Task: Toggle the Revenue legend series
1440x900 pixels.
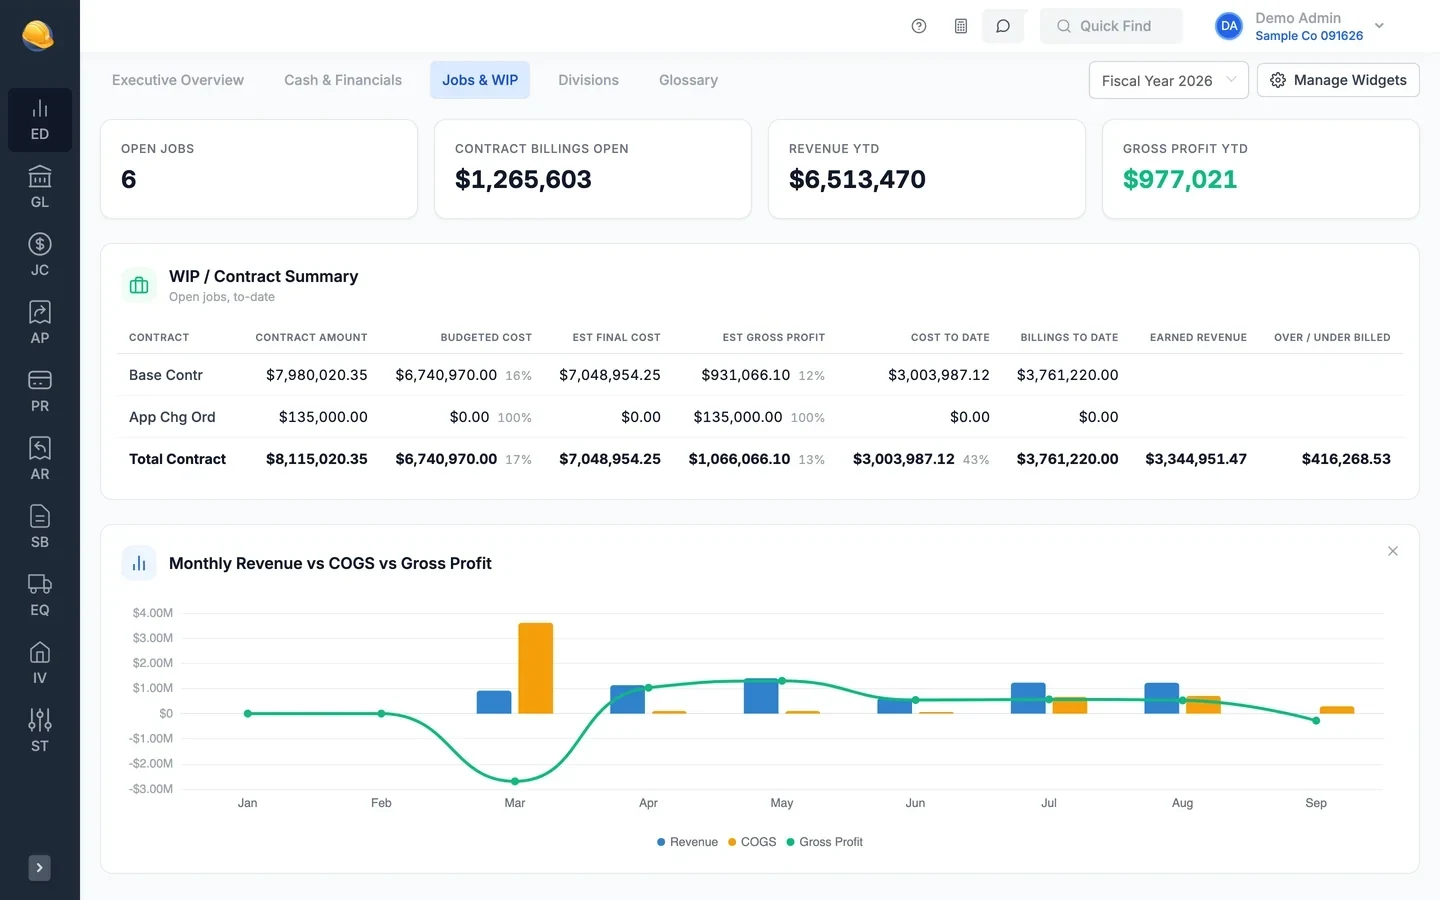Action: click(688, 842)
